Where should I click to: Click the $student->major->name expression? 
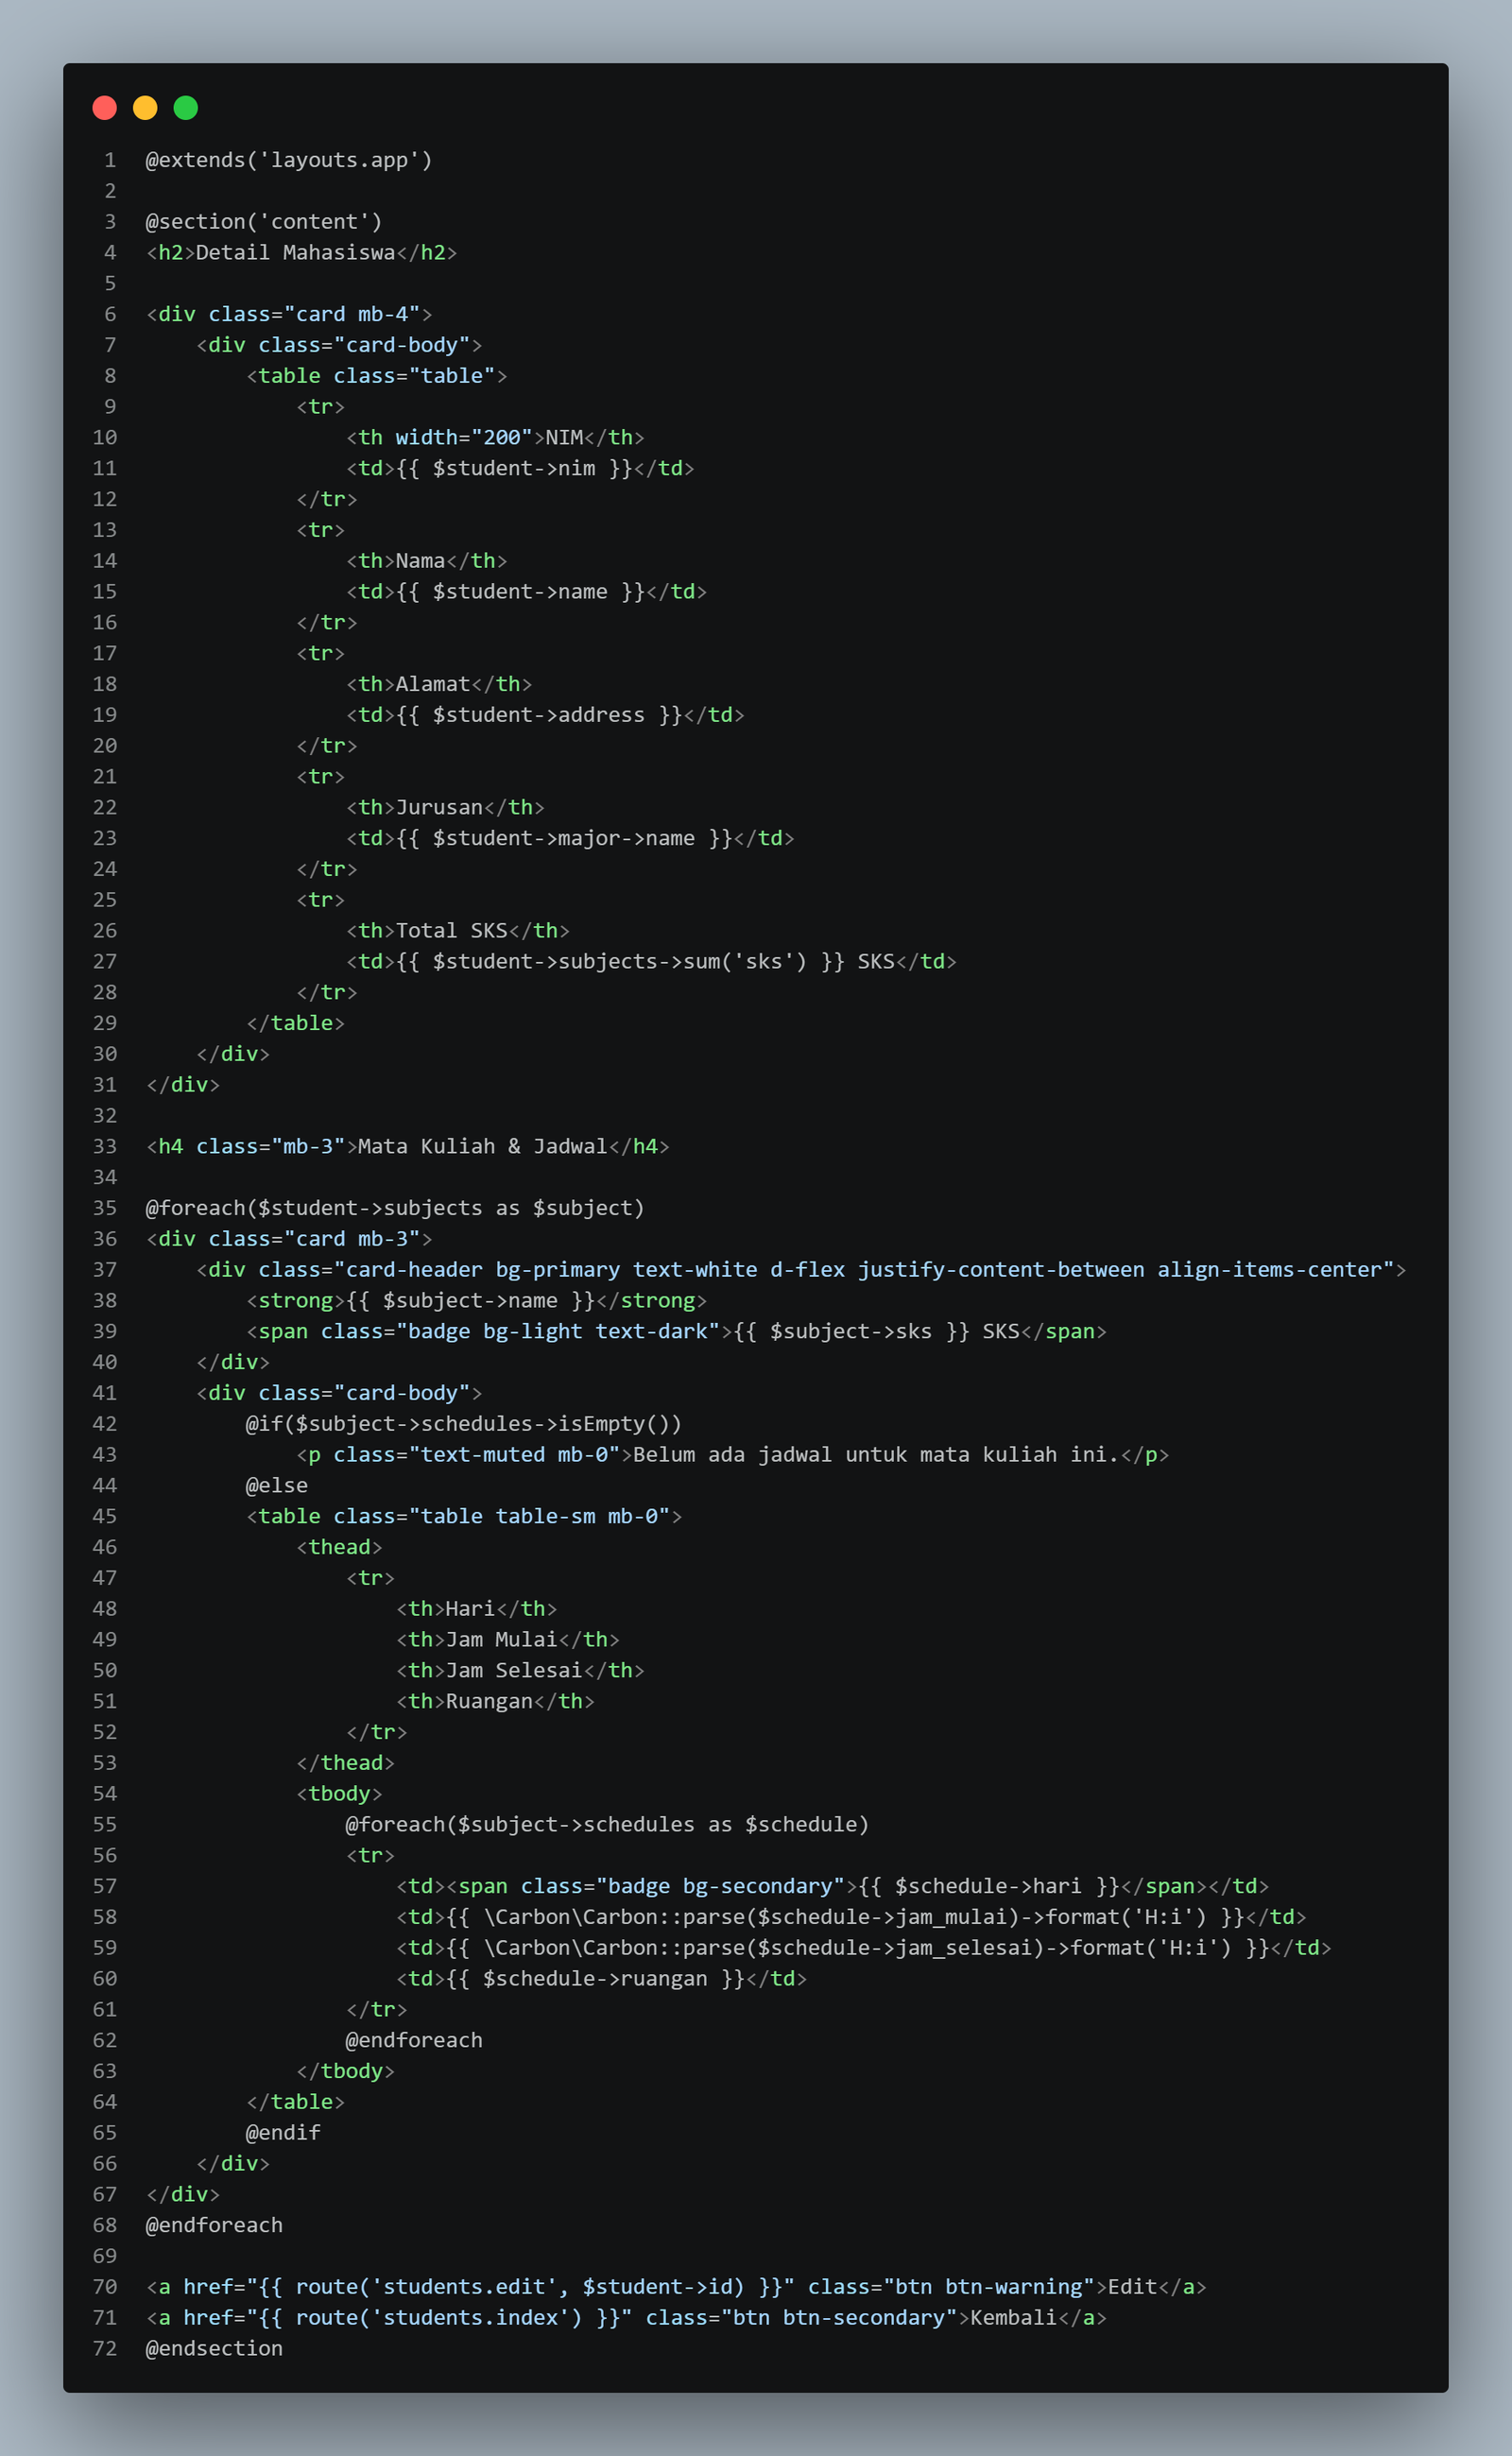pyautogui.click(x=564, y=838)
